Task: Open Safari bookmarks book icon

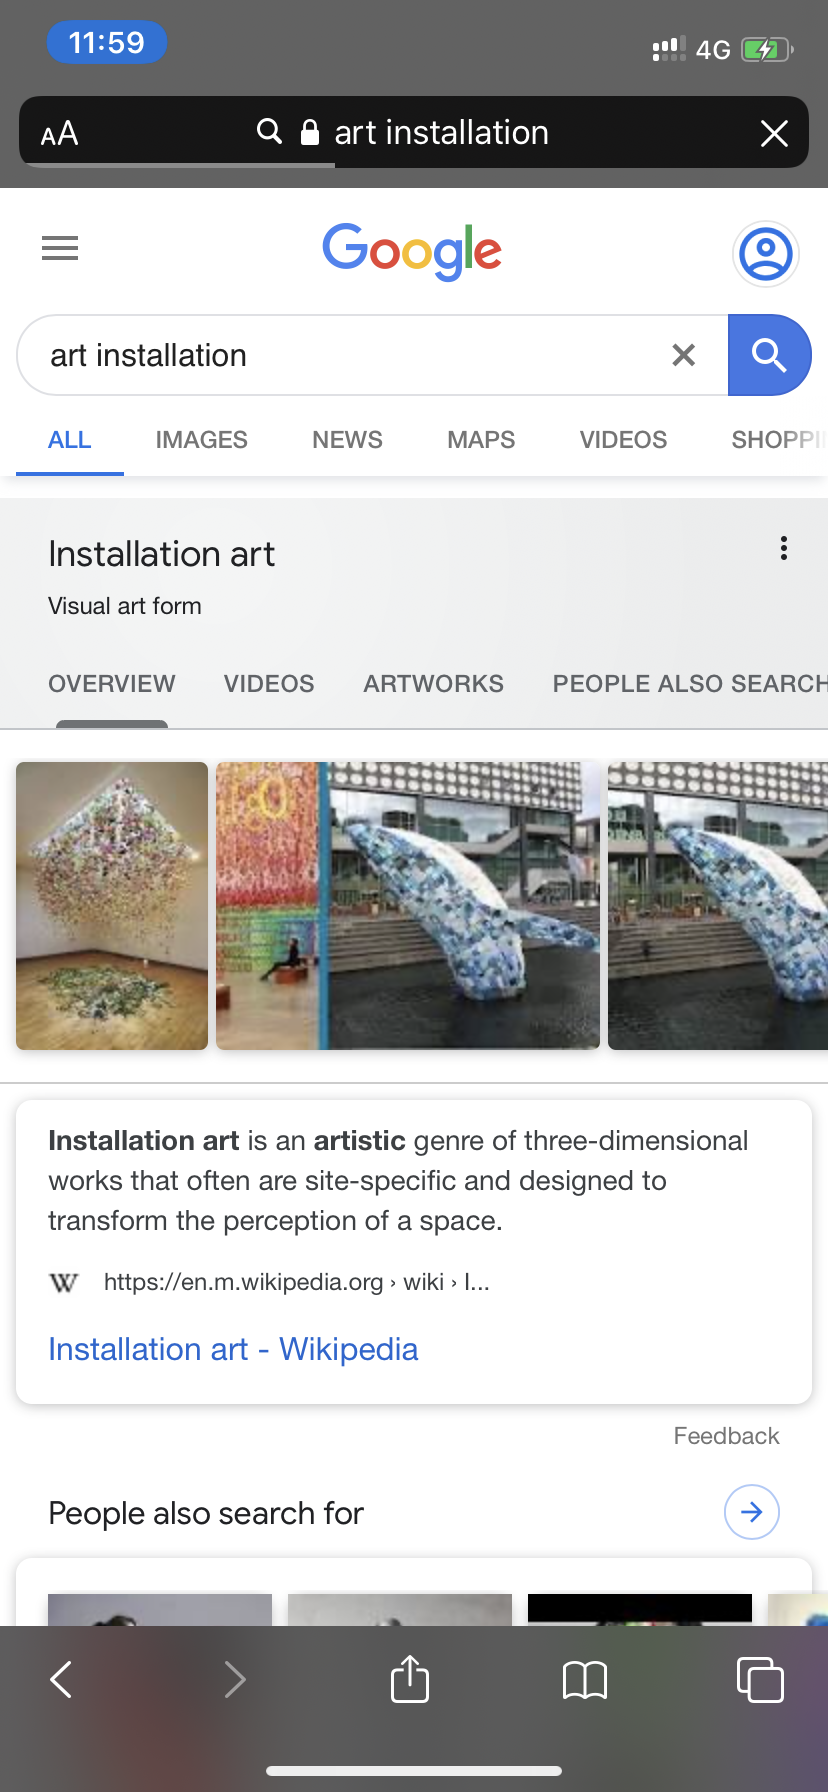Action: pyautogui.click(x=585, y=1679)
